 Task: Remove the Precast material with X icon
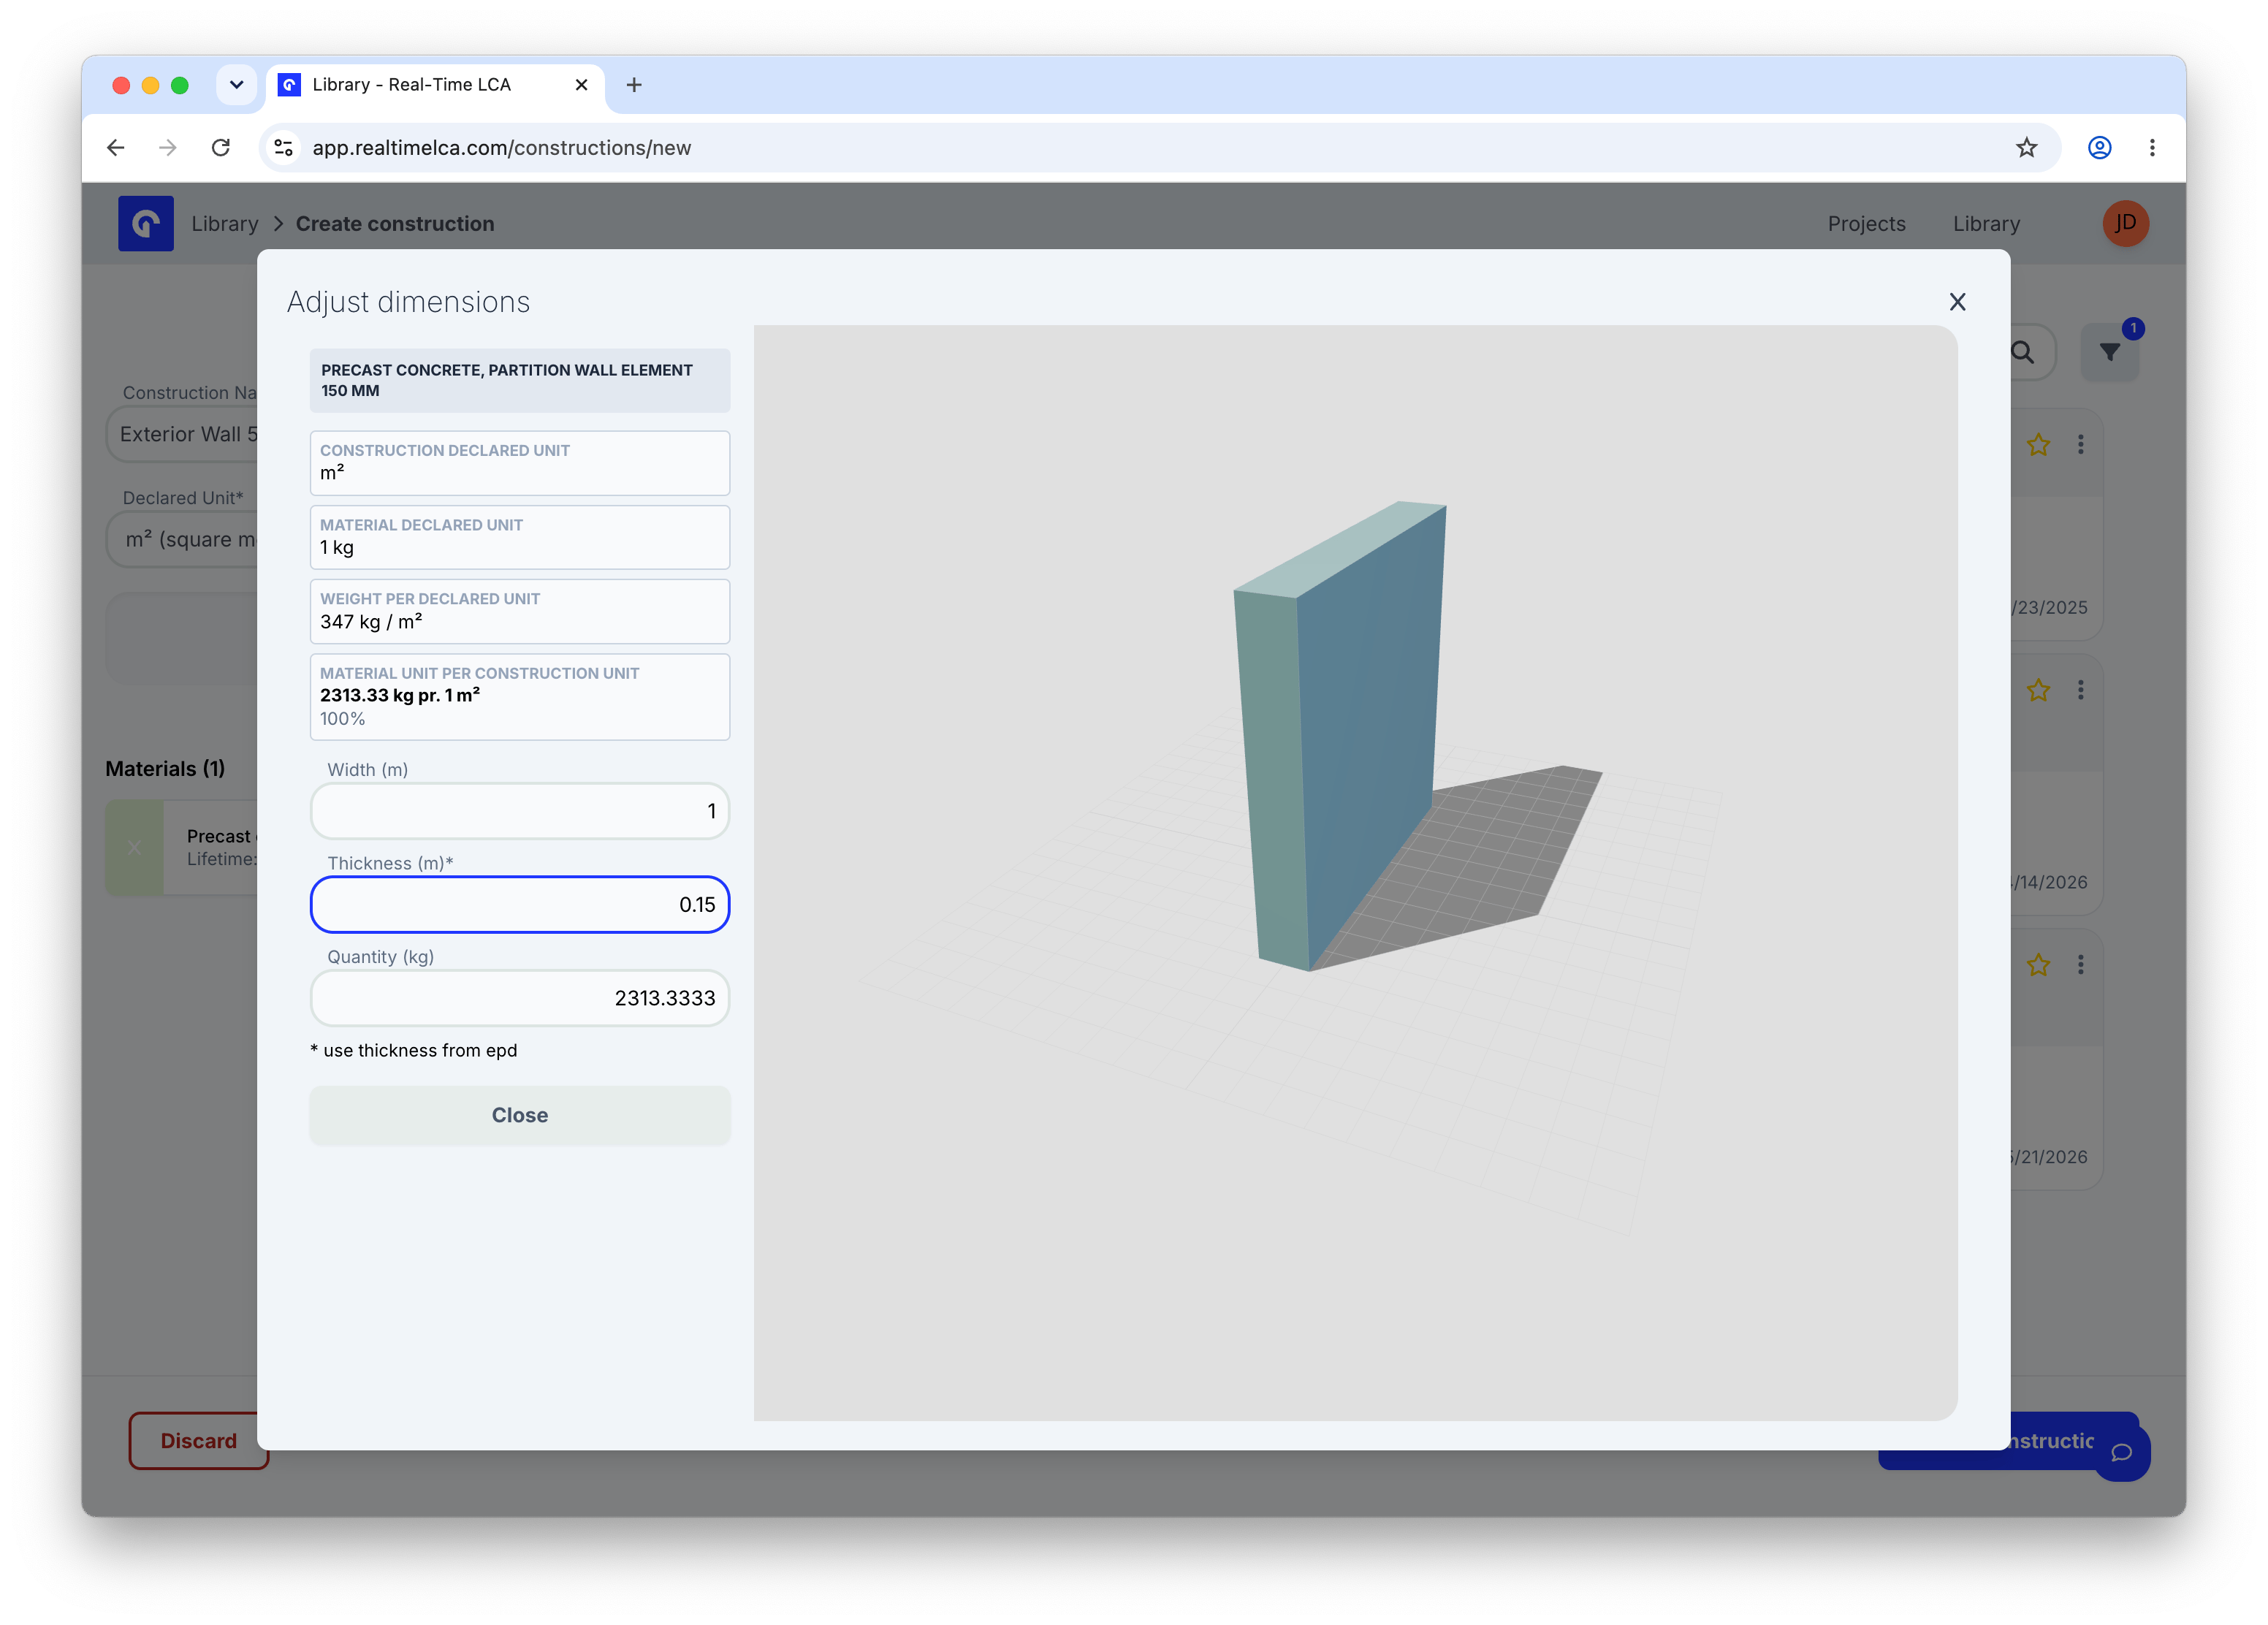click(134, 848)
